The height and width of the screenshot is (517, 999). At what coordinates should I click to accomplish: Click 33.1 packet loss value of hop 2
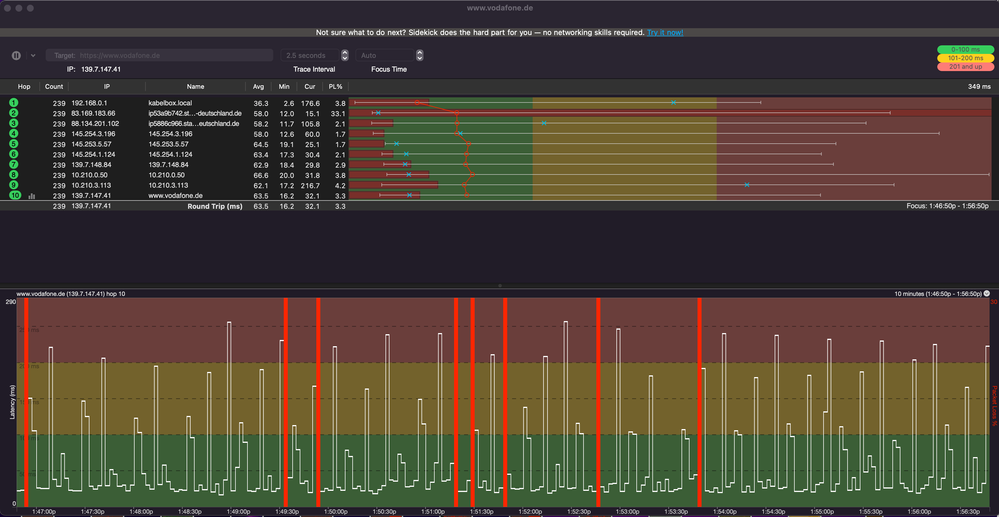pyautogui.click(x=338, y=113)
